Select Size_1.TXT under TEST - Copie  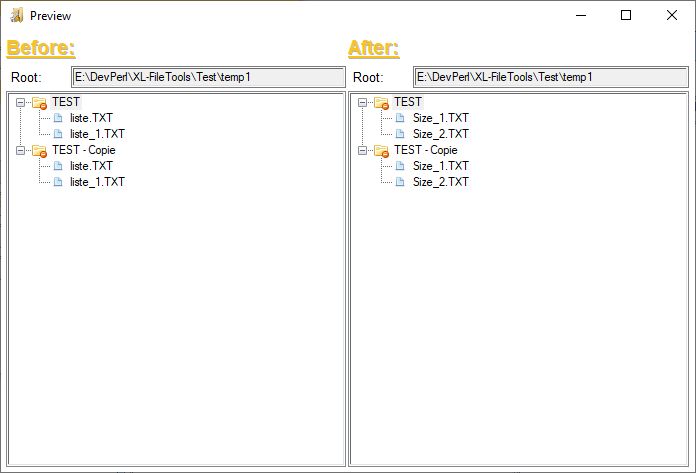(x=440, y=166)
